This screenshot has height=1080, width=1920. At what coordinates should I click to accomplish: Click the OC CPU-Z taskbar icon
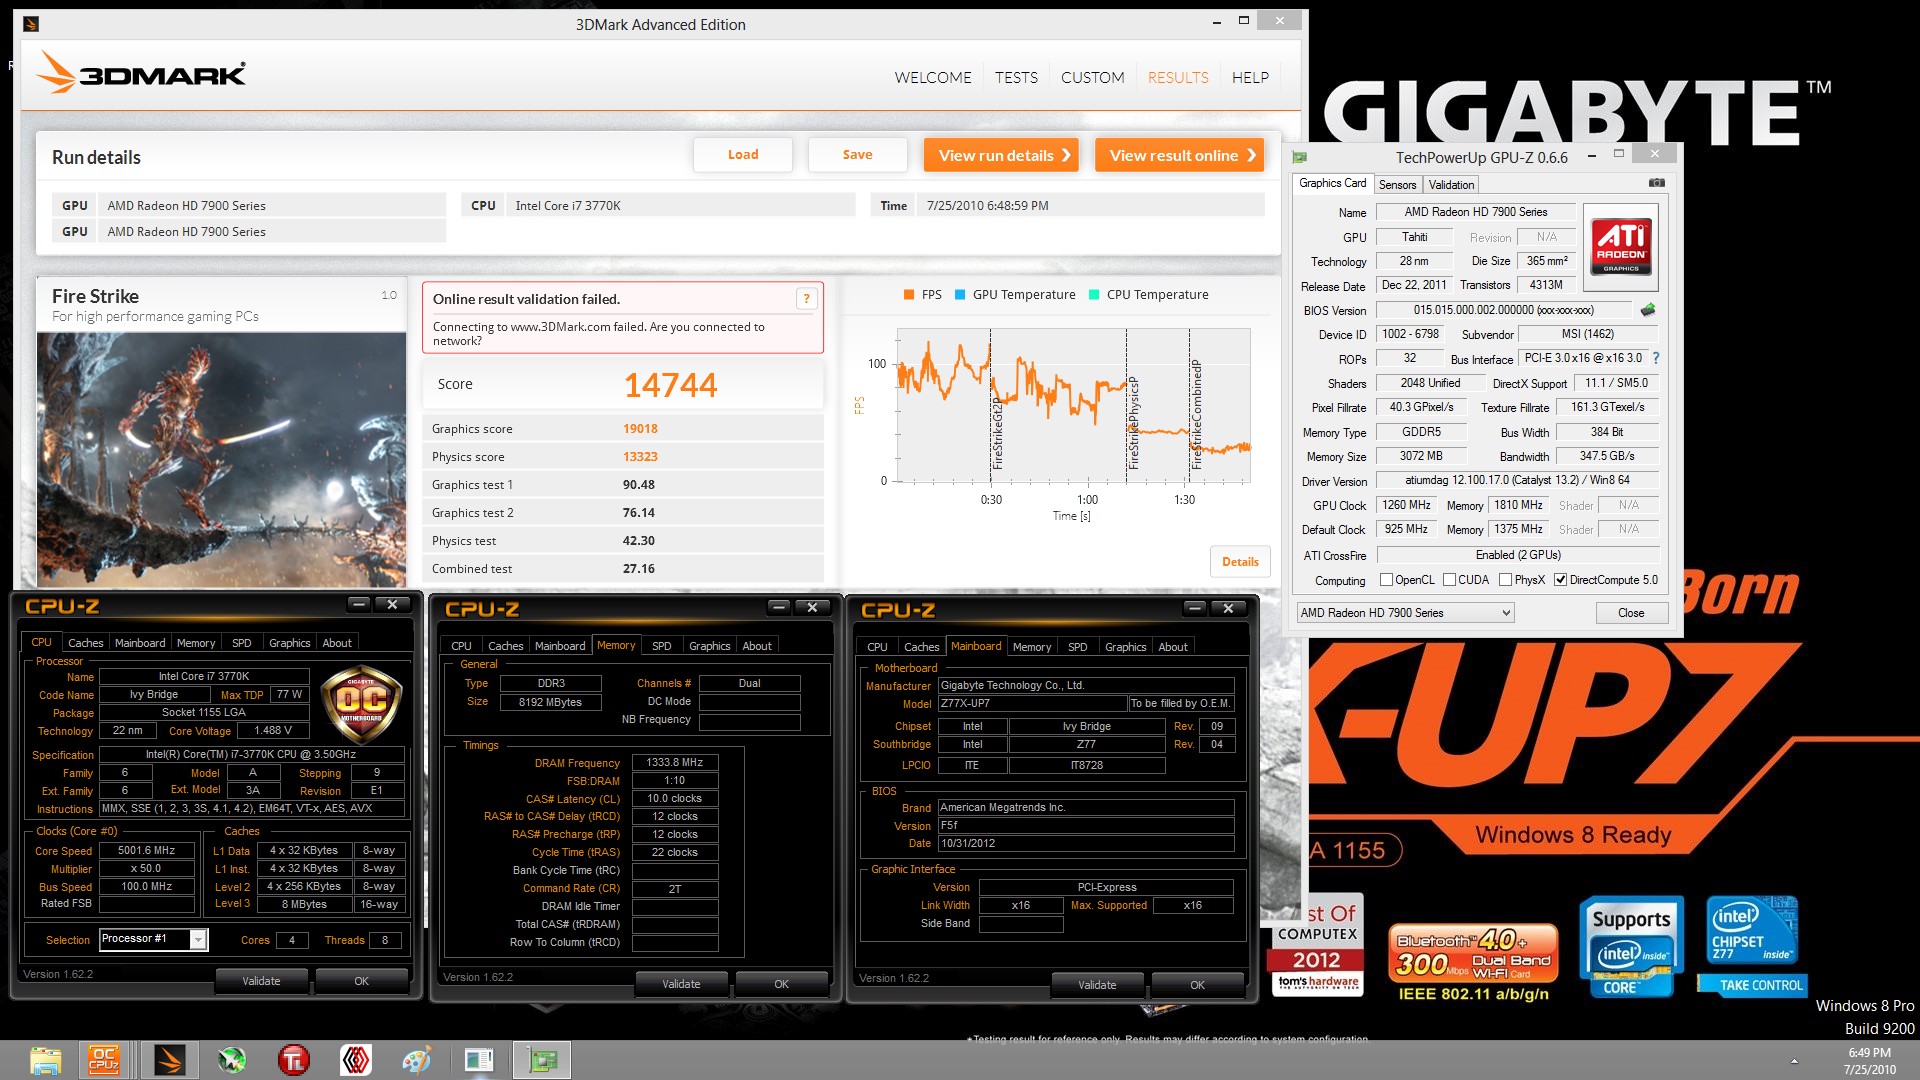coord(105,1060)
